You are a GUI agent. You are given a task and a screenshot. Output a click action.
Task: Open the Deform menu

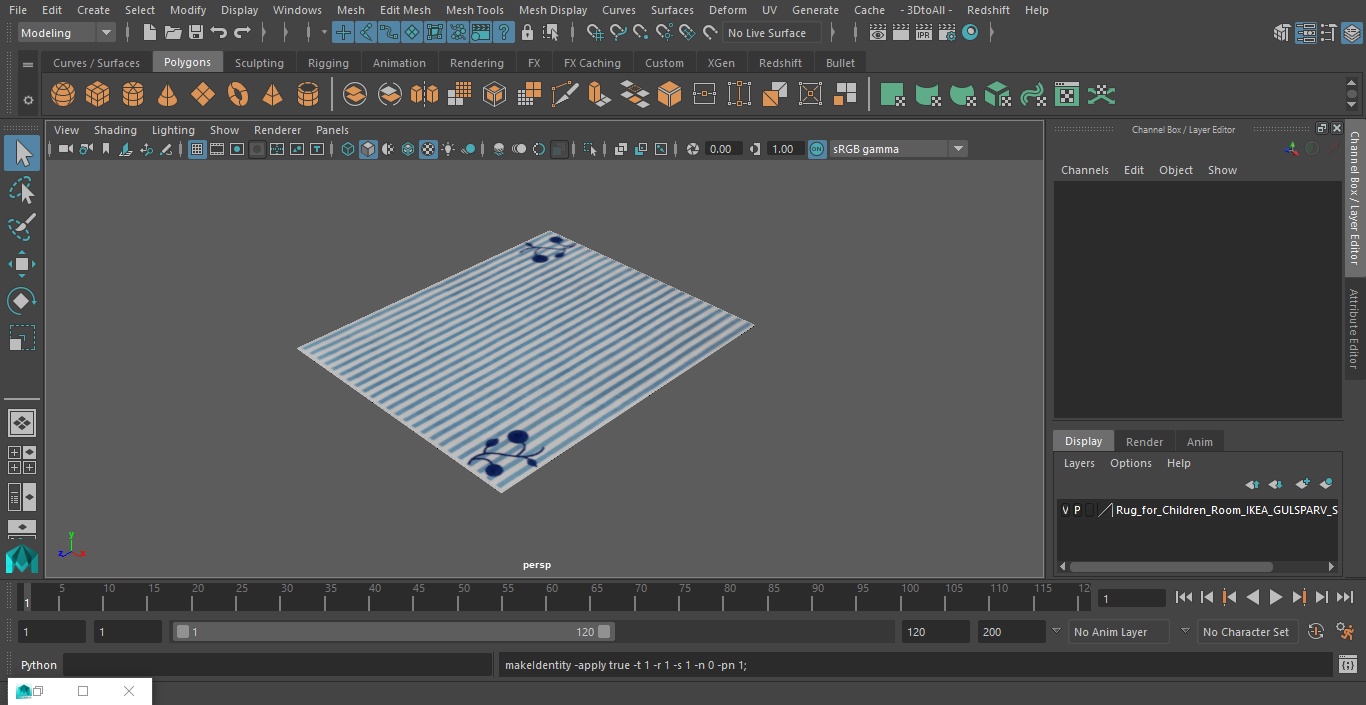click(x=727, y=10)
